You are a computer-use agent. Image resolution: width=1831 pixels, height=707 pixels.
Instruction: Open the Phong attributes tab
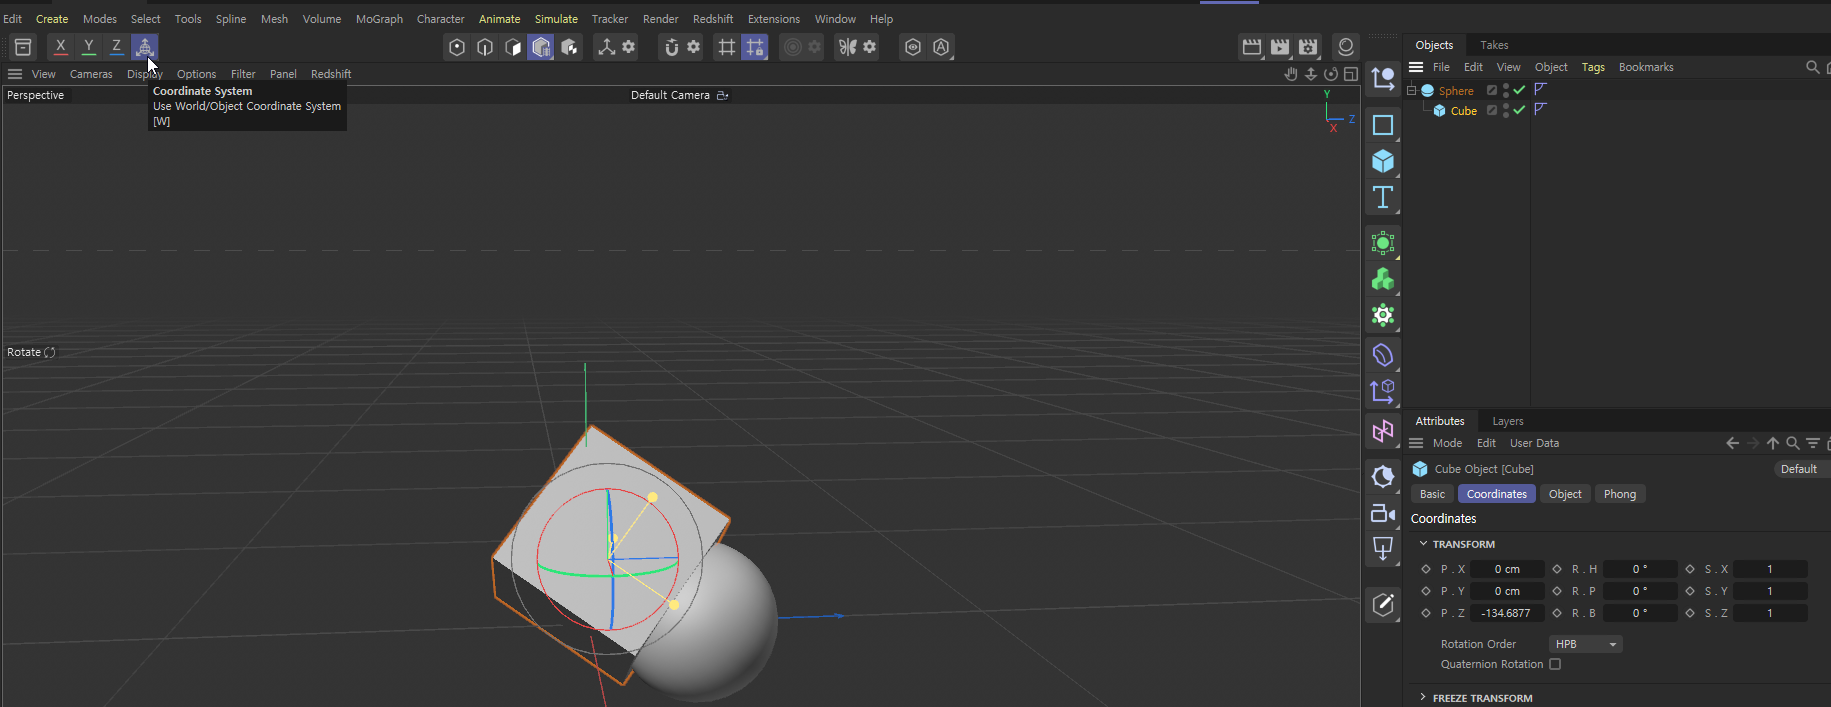point(1620,494)
